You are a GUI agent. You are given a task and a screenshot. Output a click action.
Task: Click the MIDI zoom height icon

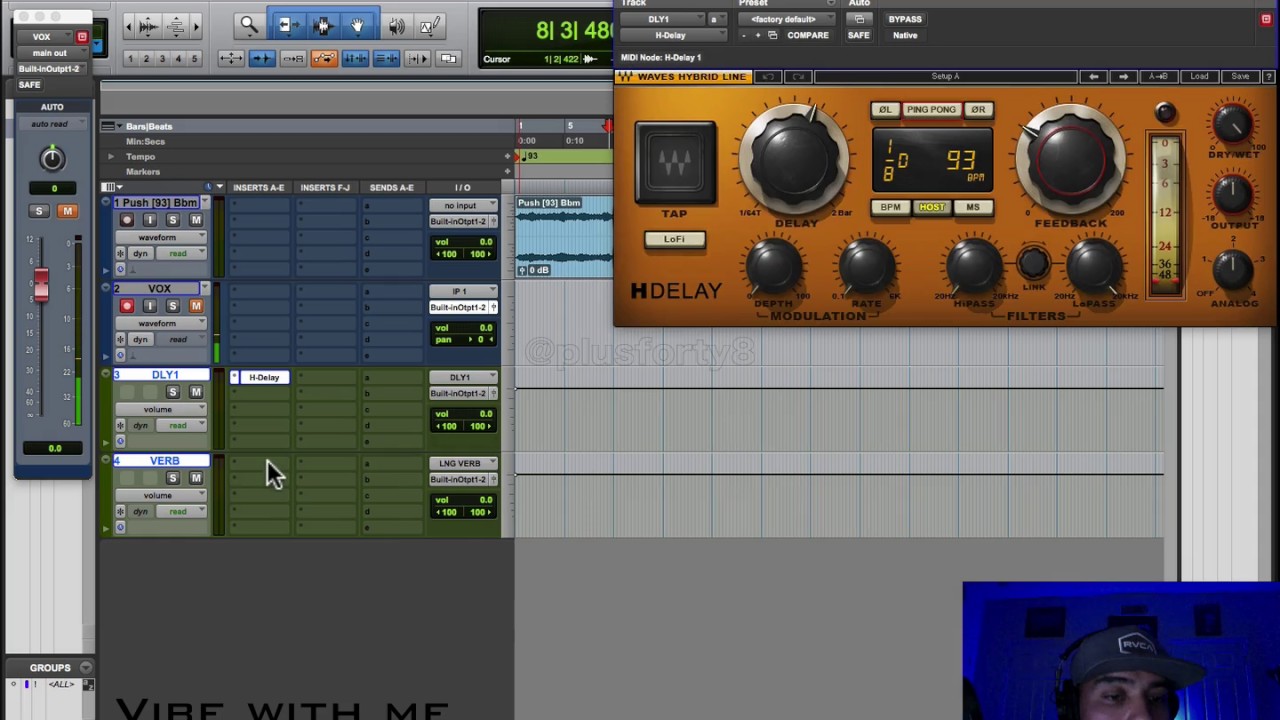pos(176,26)
